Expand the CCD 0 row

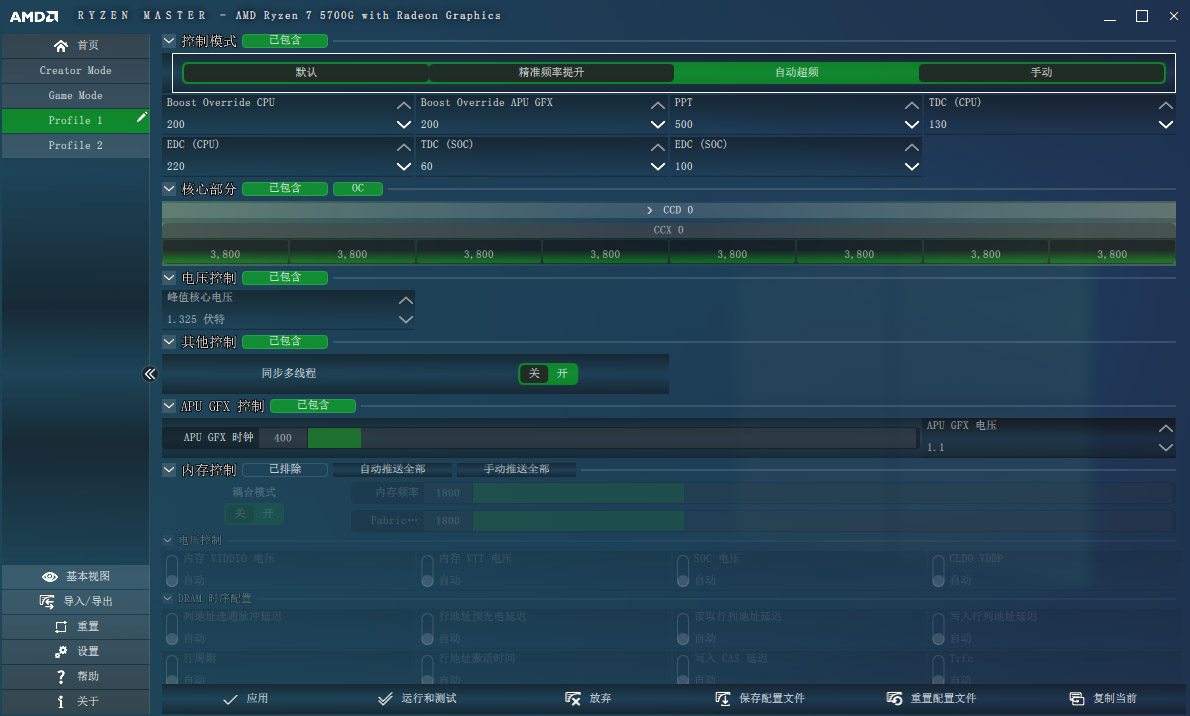pos(650,210)
